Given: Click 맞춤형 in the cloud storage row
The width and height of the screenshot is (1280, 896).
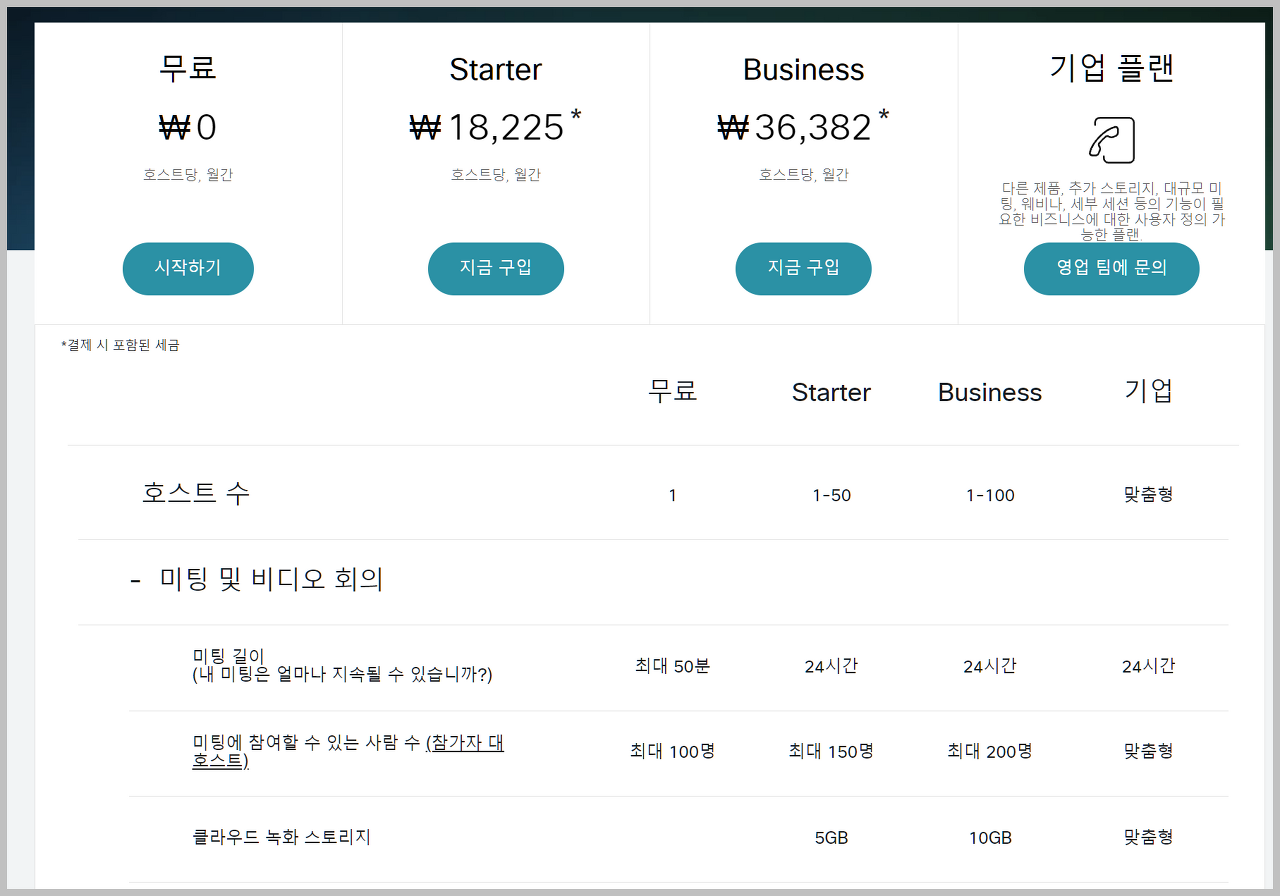Looking at the screenshot, I should point(1148,837).
